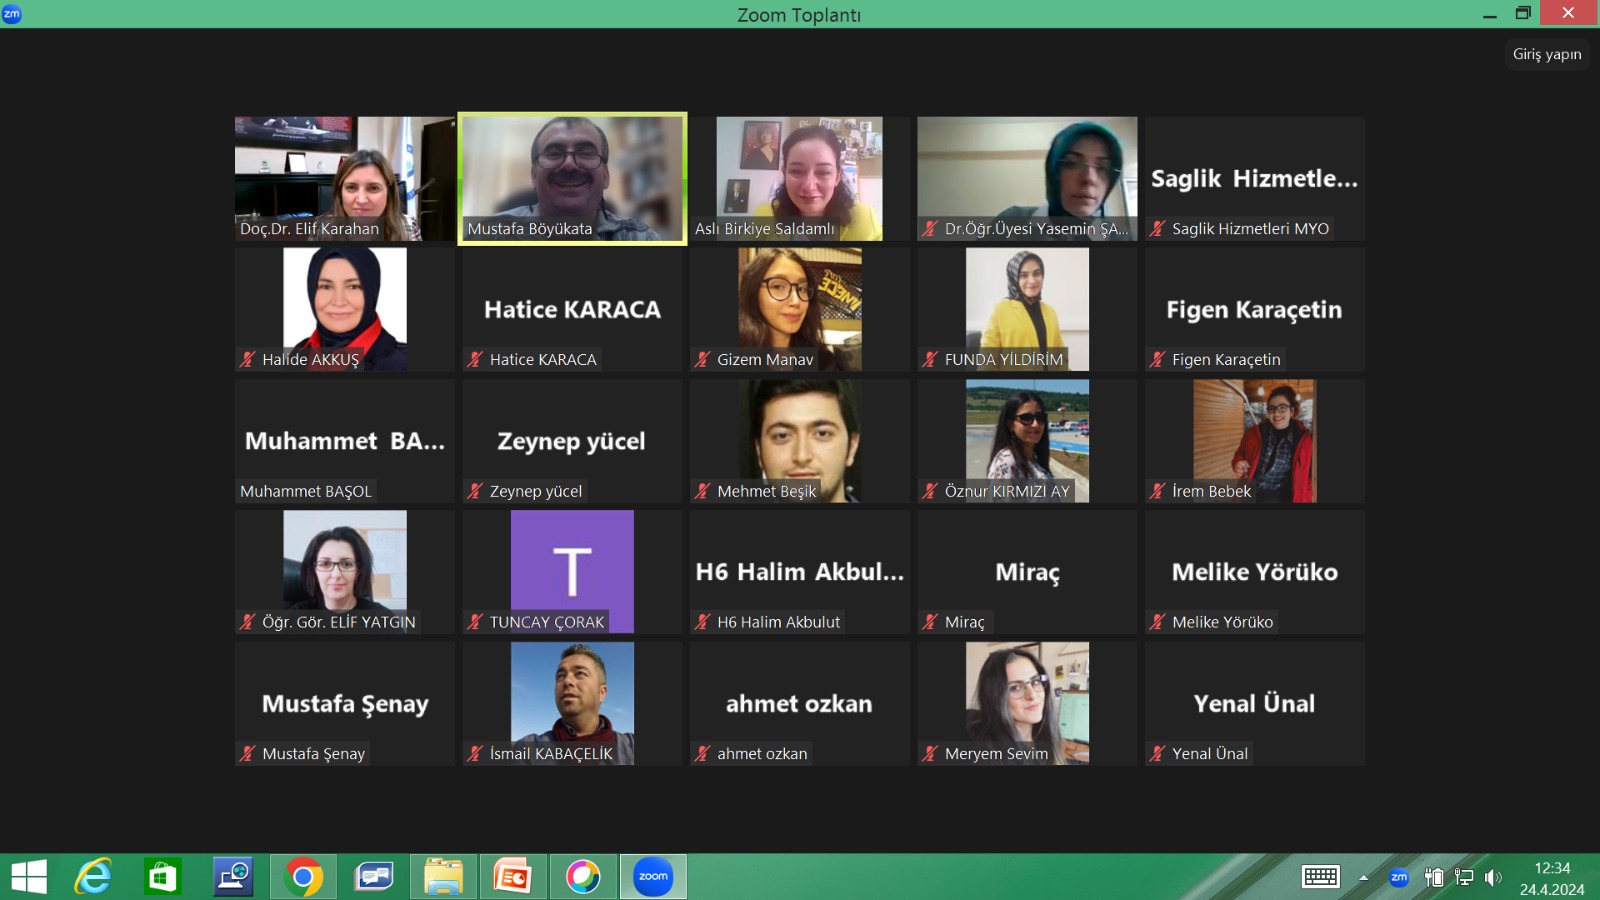Click the Windows Start button
Image resolution: width=1600 pixels, height=900 pixels.
[29, 877]
